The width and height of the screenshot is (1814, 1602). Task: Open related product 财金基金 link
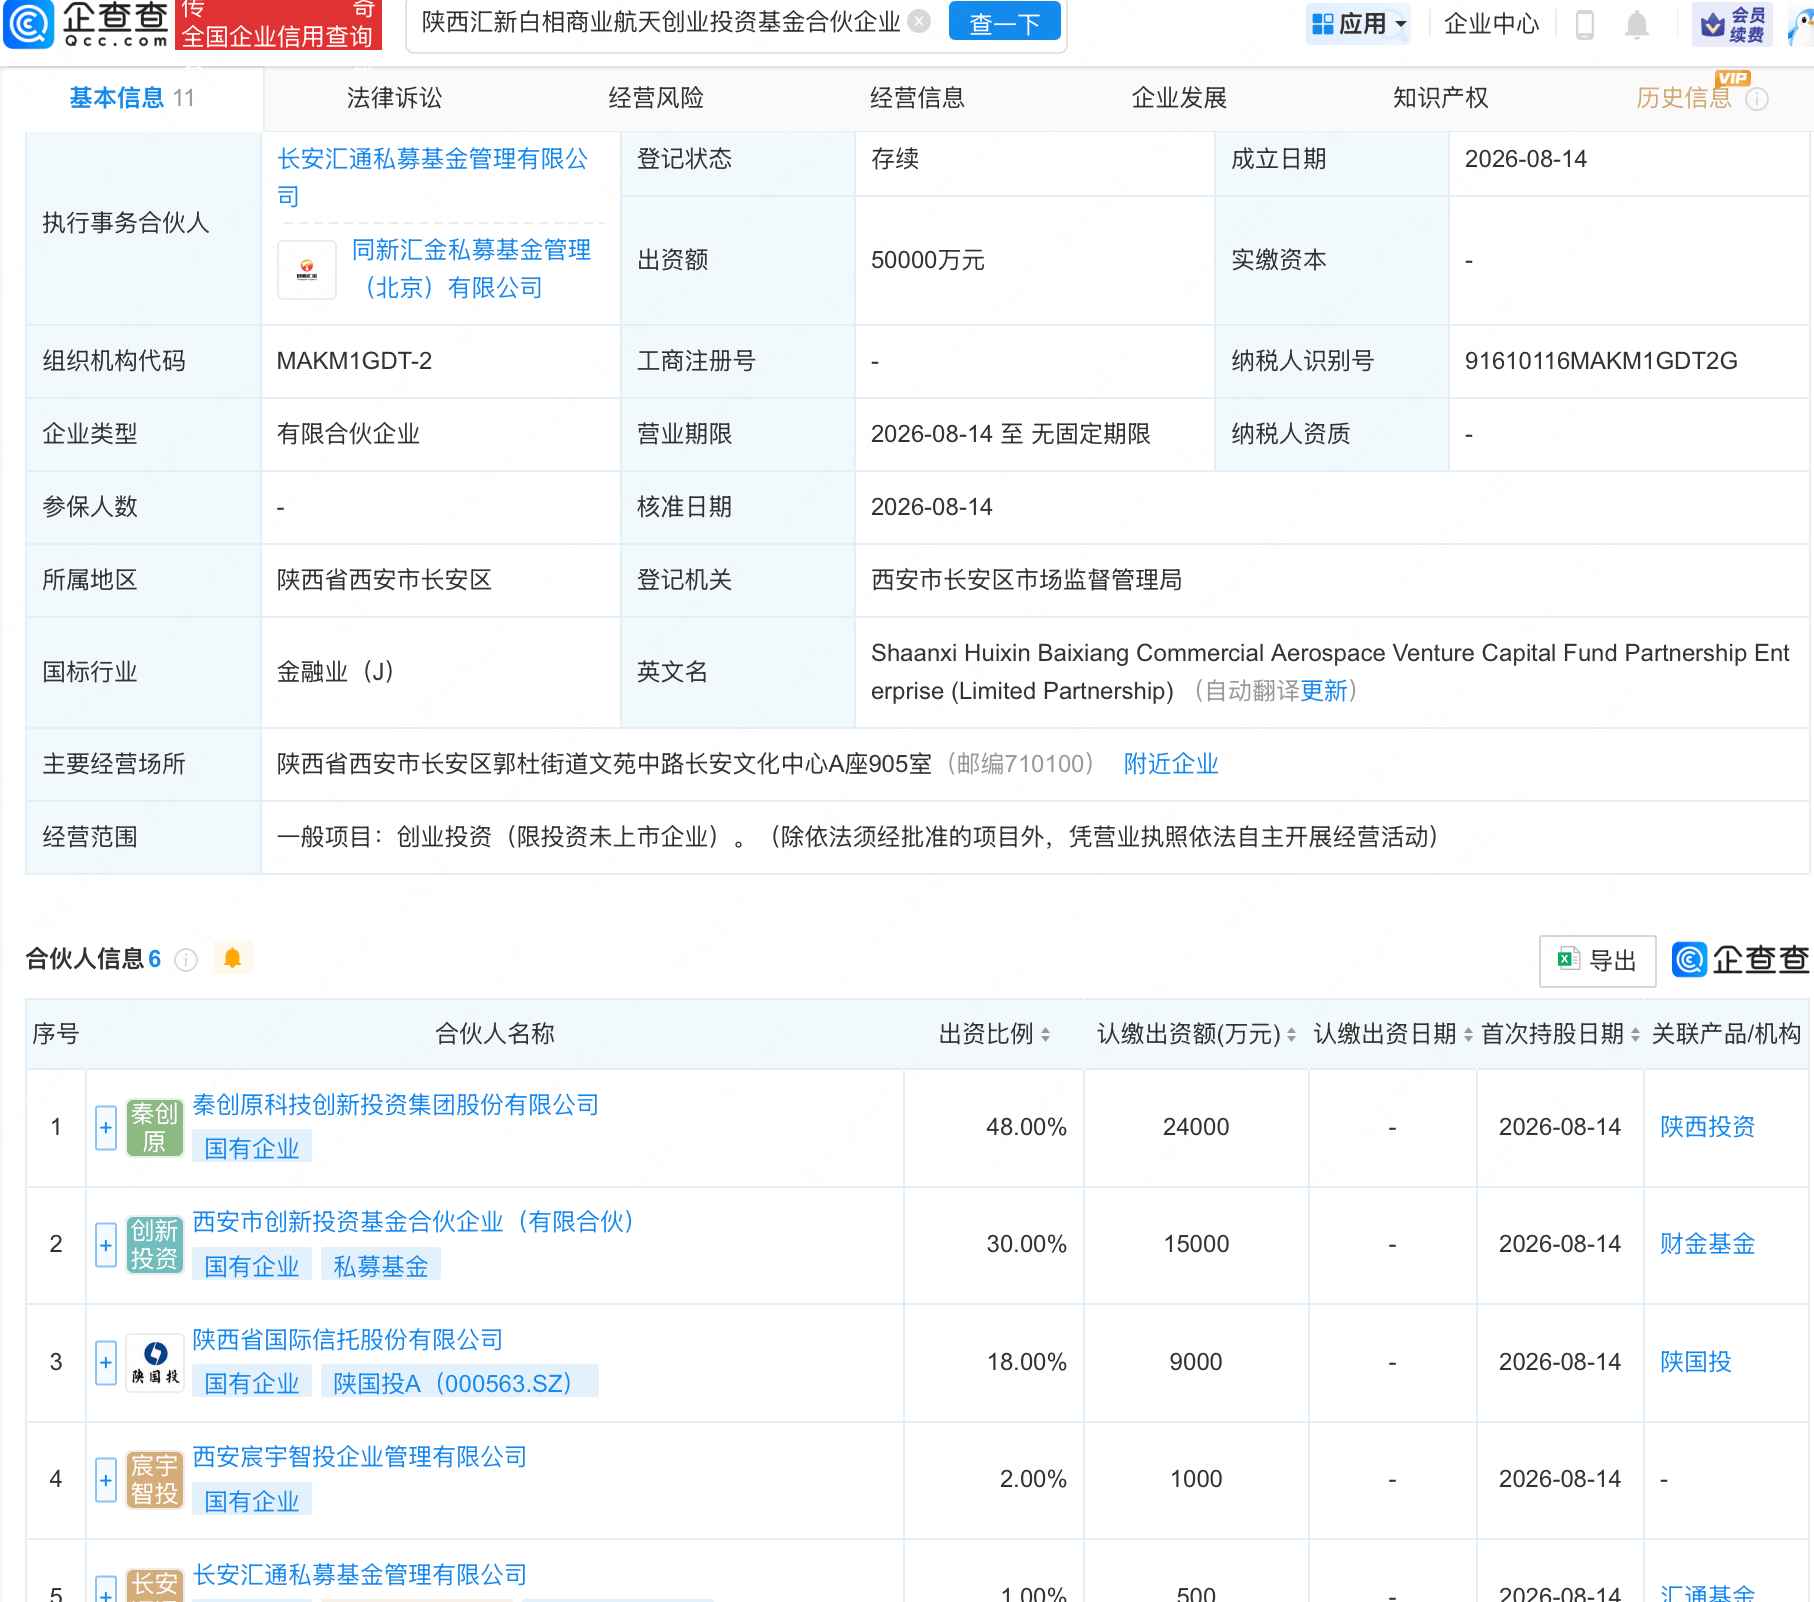pyautogui.click(x=1707, y=1244)
